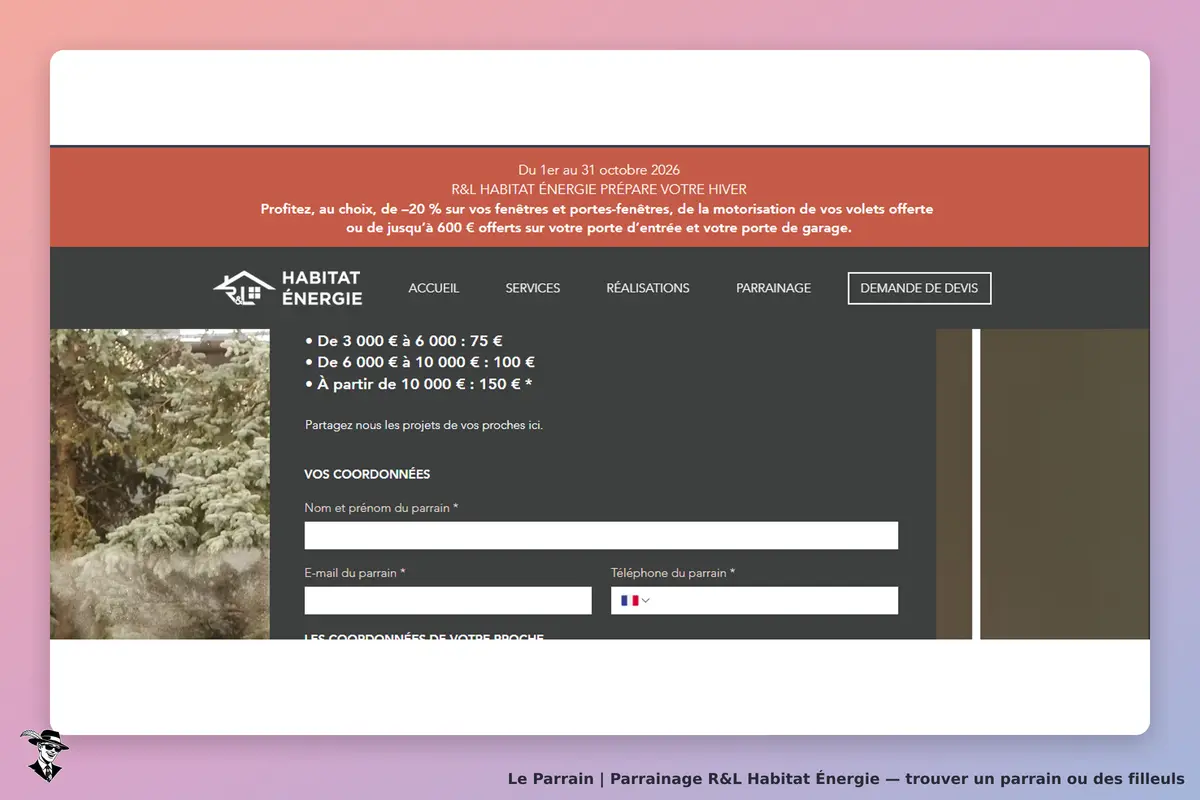1200x800 pixels.
Task: Focus the E-mail du parrain field
Action: pyautogui.click(x=448, y=600)
